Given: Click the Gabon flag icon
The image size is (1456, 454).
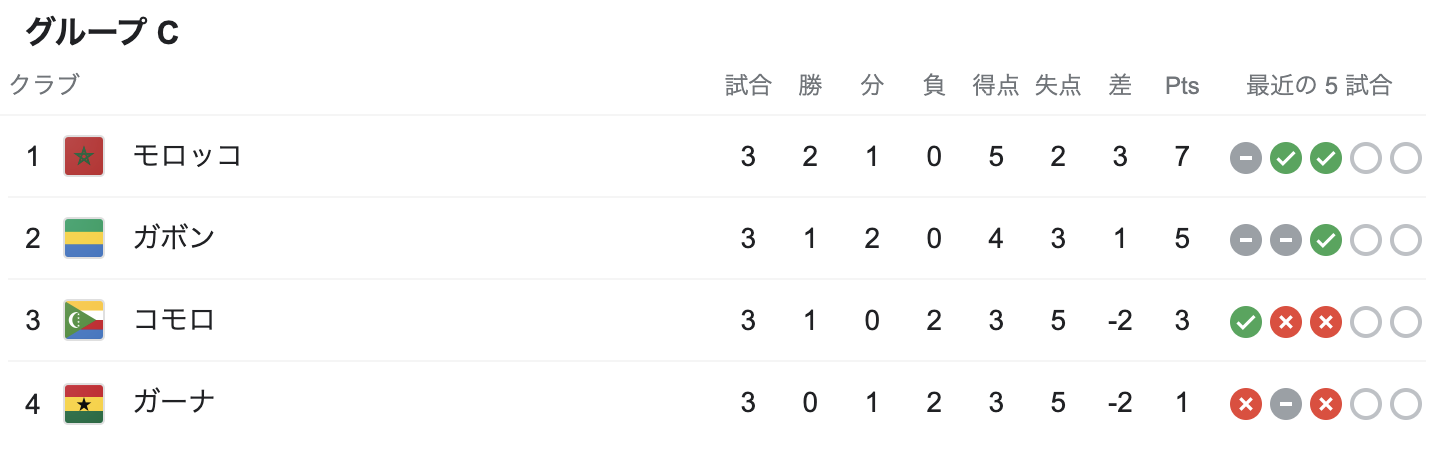Looking at the screenshot, I should click(84, 239).
